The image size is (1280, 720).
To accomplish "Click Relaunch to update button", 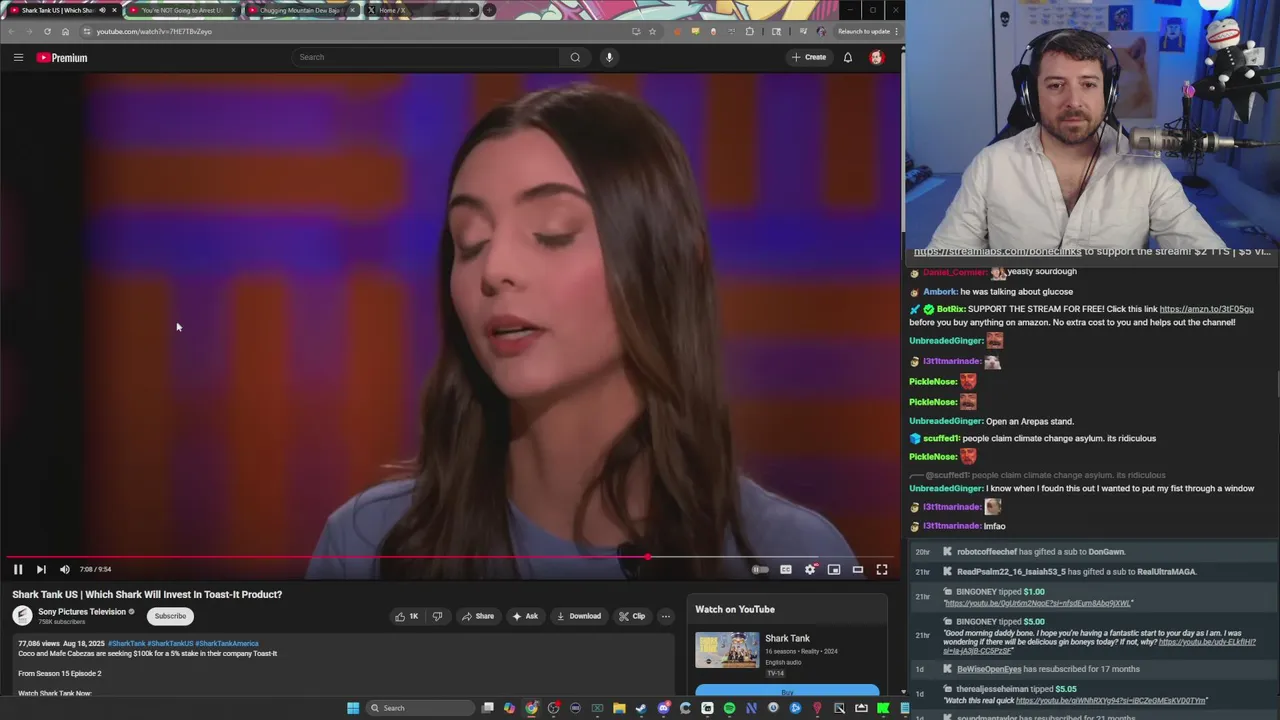I will (866, 31).
